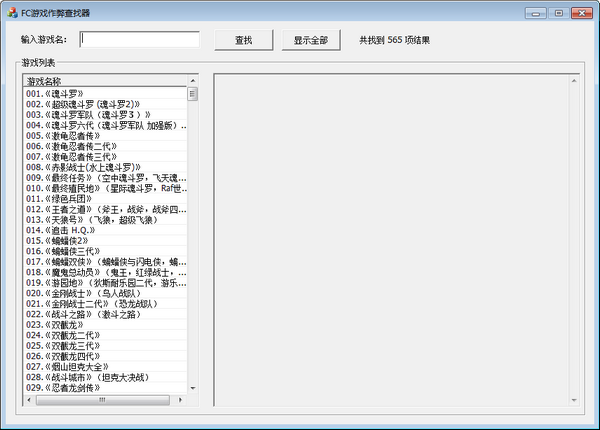Select row 024.《双截龙二代》
600x430 pixels.
click(105, 335)
